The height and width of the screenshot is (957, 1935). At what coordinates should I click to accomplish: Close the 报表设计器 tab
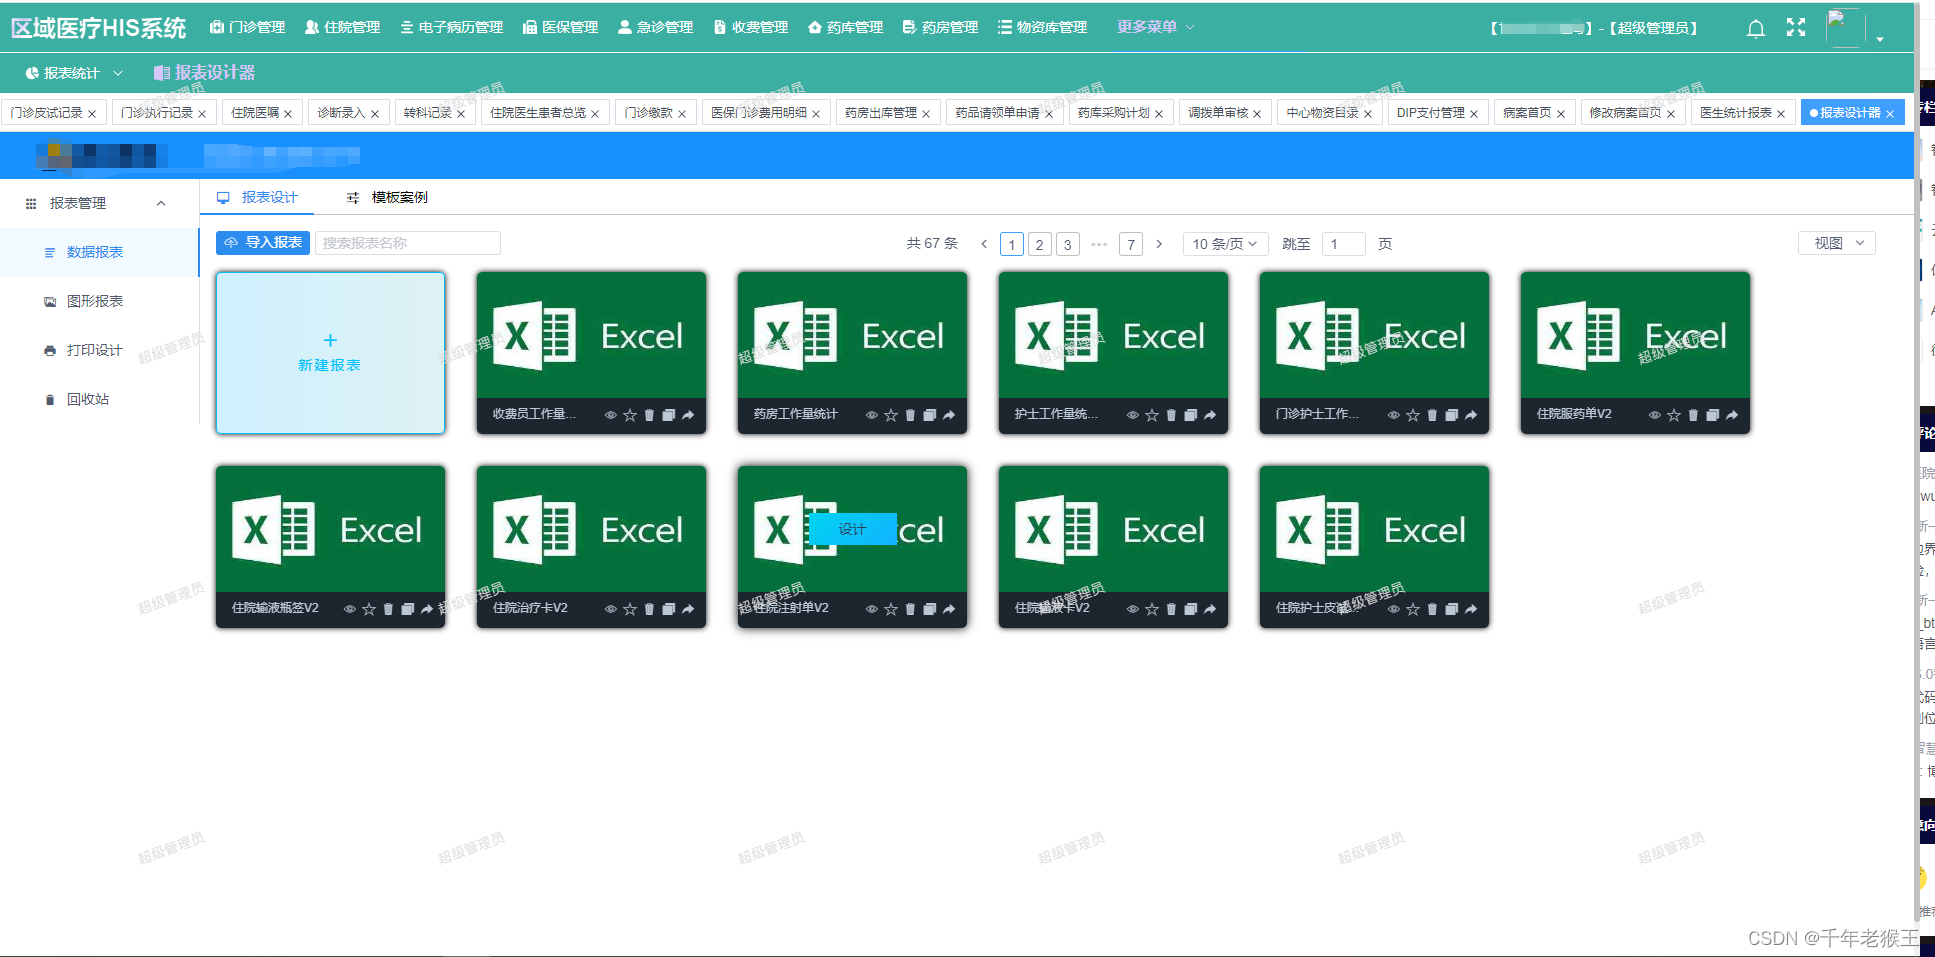click(x=1890, y=114)
